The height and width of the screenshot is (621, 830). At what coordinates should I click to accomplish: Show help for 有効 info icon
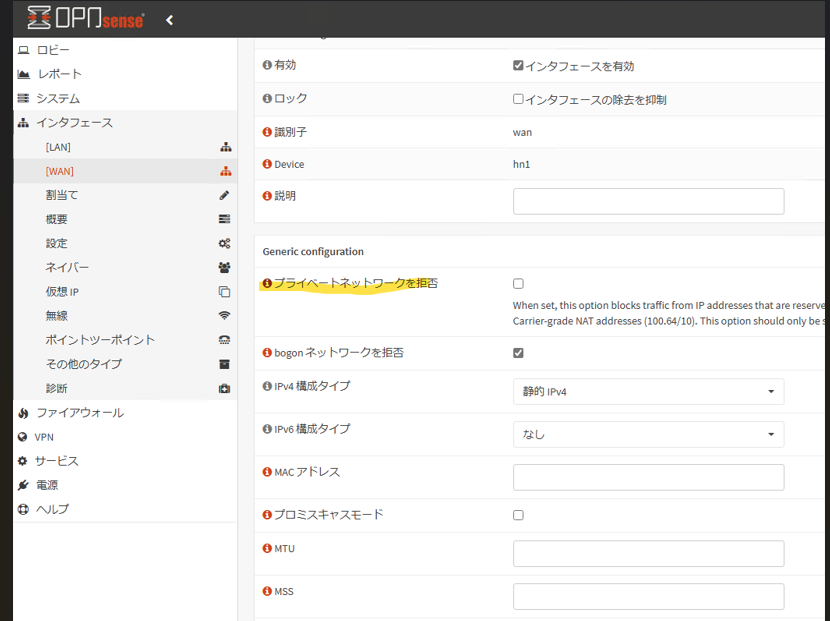(x=267, y=65)
